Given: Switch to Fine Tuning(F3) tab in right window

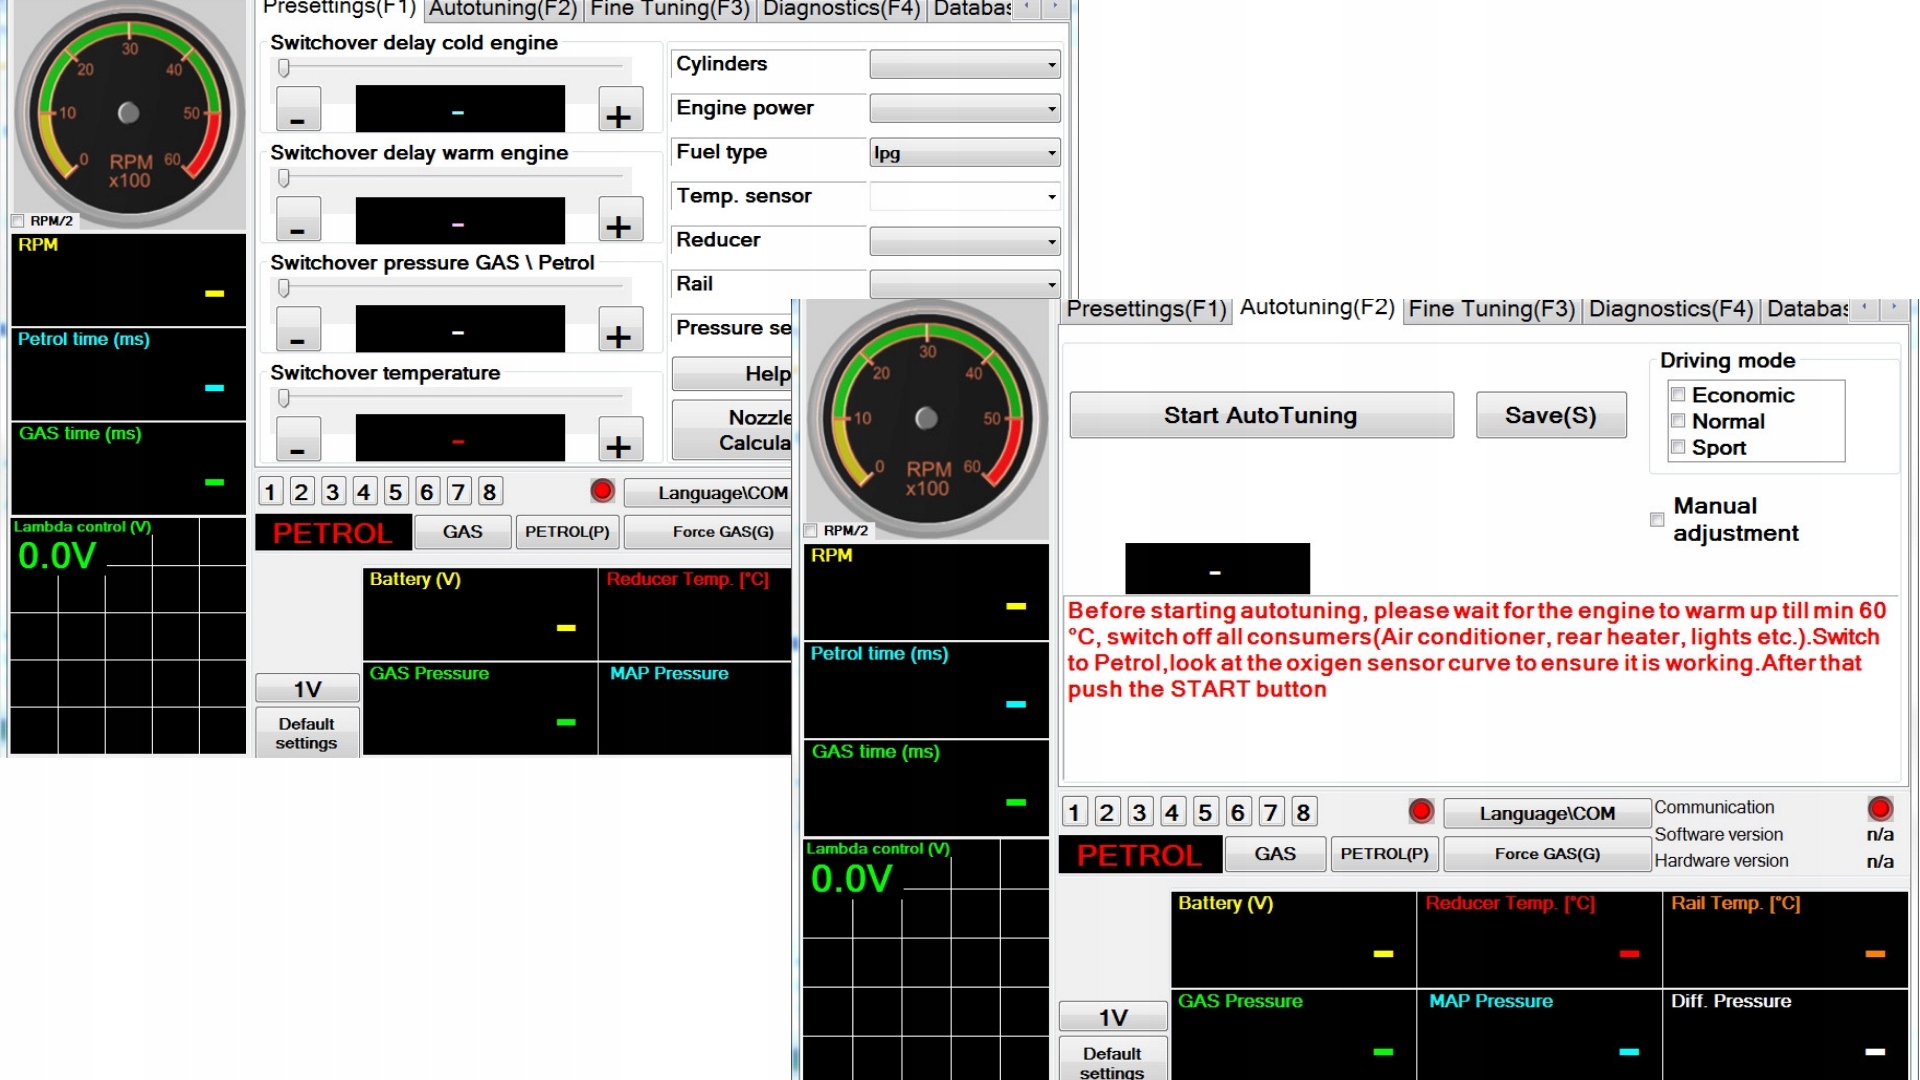Looking at the screenshot, I should click(x=1491, y=309).
